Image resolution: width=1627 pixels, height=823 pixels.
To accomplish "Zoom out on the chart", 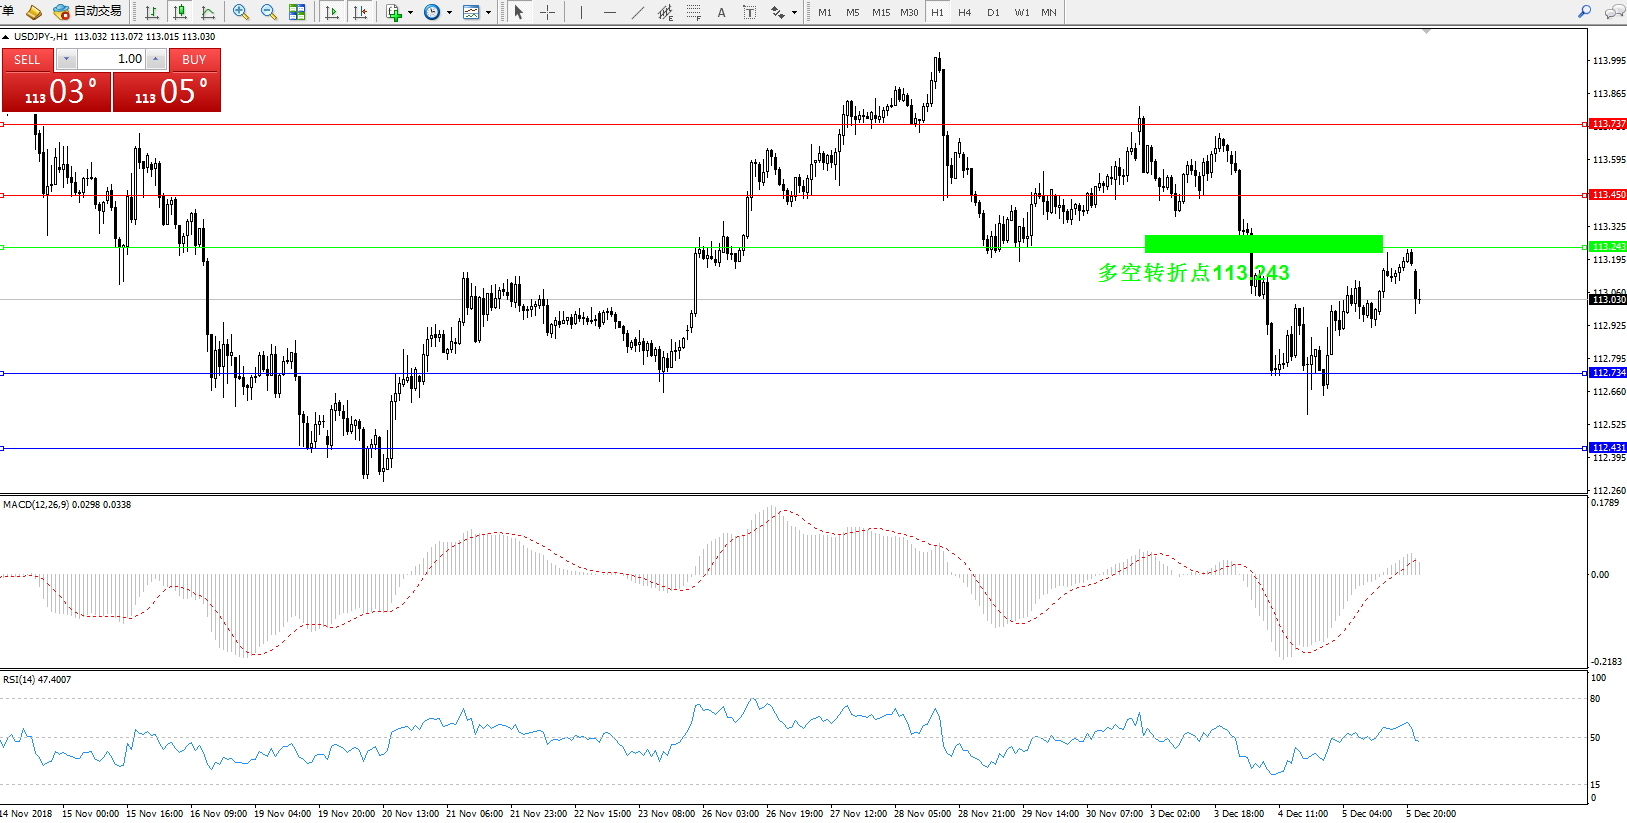I will pos(269,12).
